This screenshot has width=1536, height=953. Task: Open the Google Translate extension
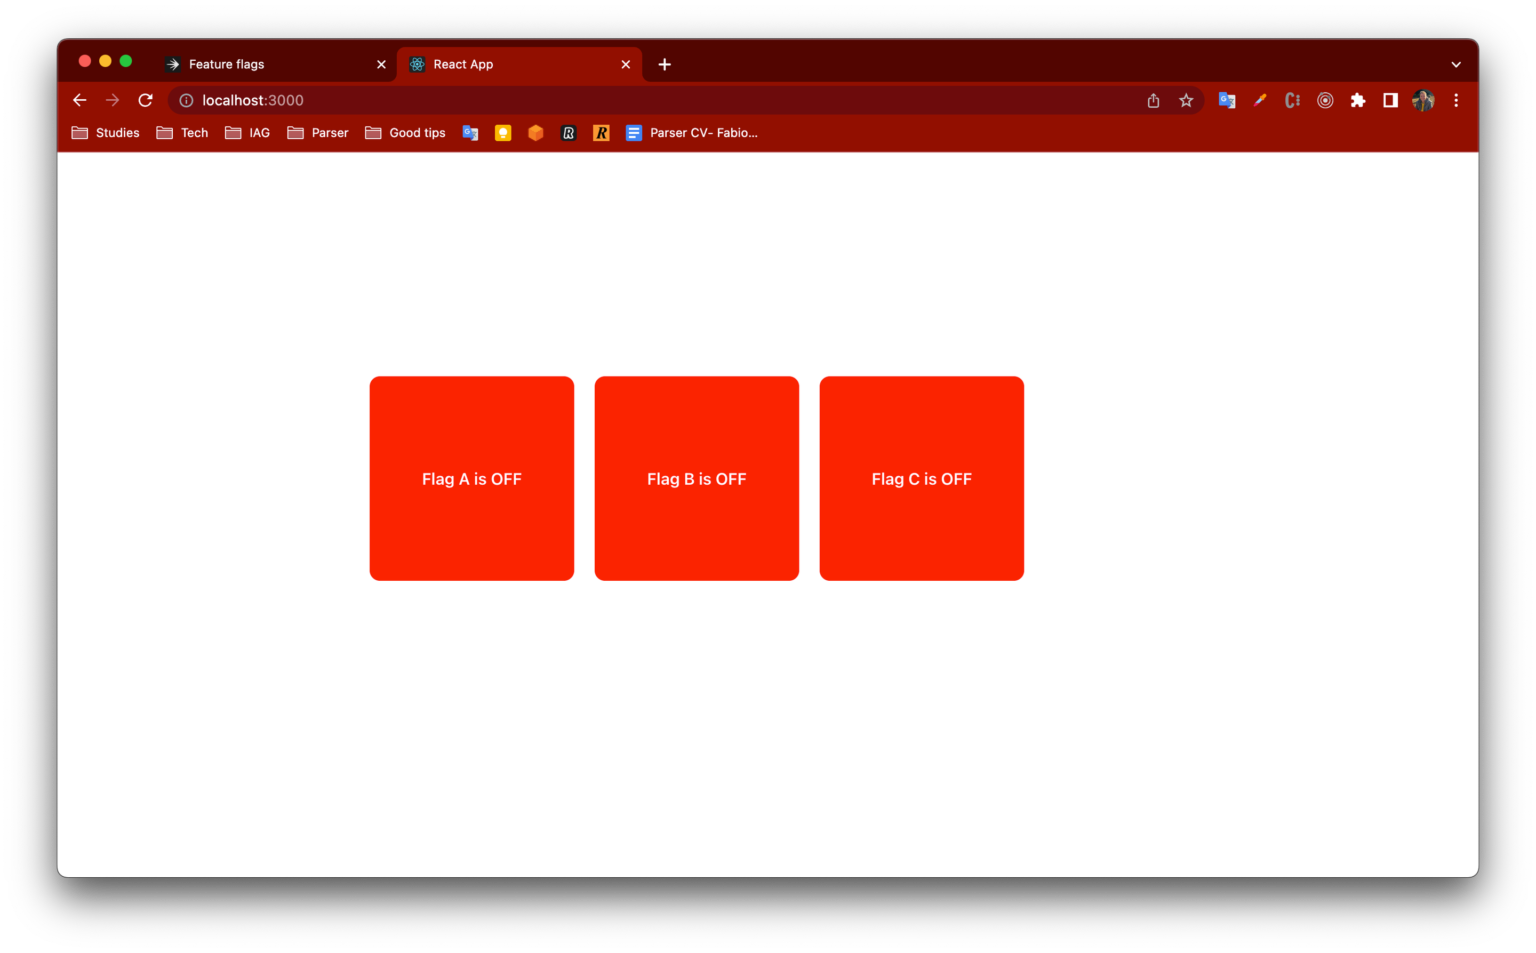[x=1227, y=100]
